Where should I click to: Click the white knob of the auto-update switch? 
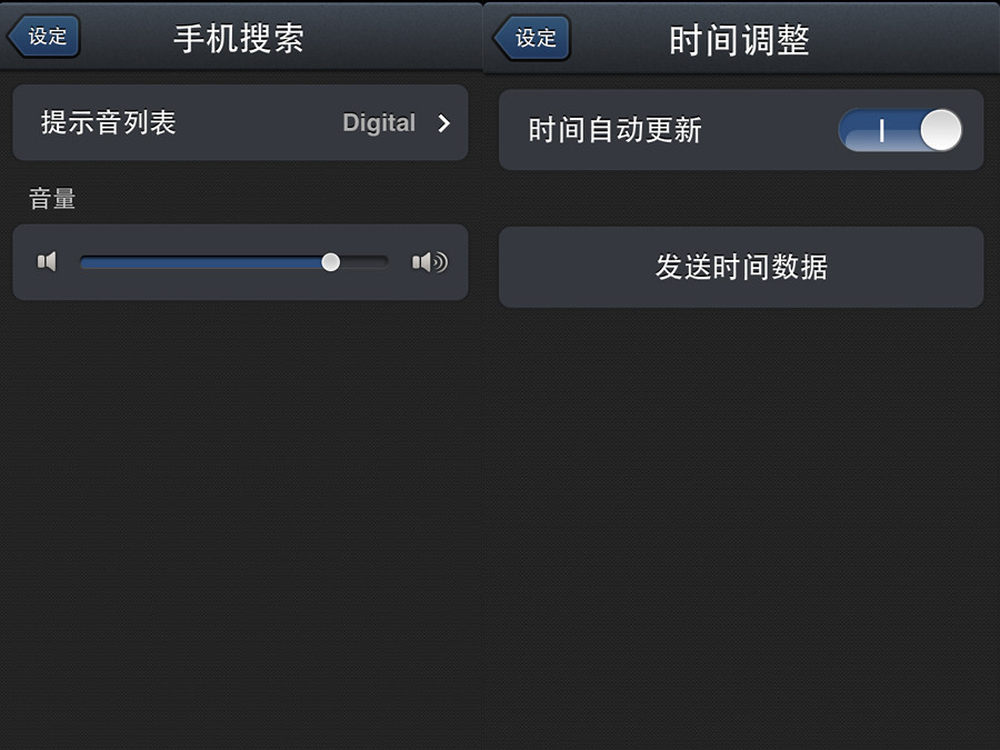941,130
